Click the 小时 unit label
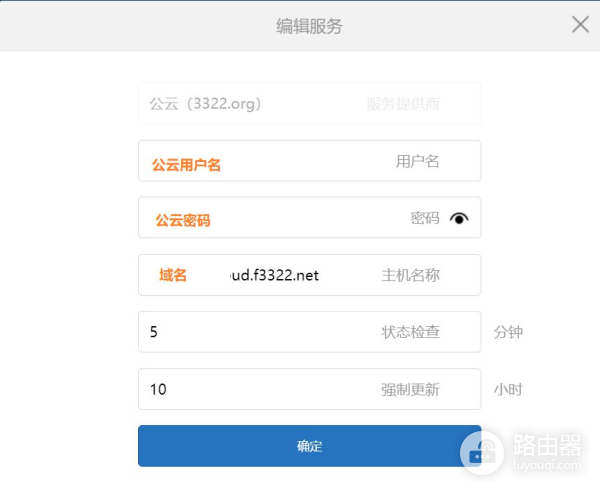This screenshot has width=600, height=493. (508, 389)
